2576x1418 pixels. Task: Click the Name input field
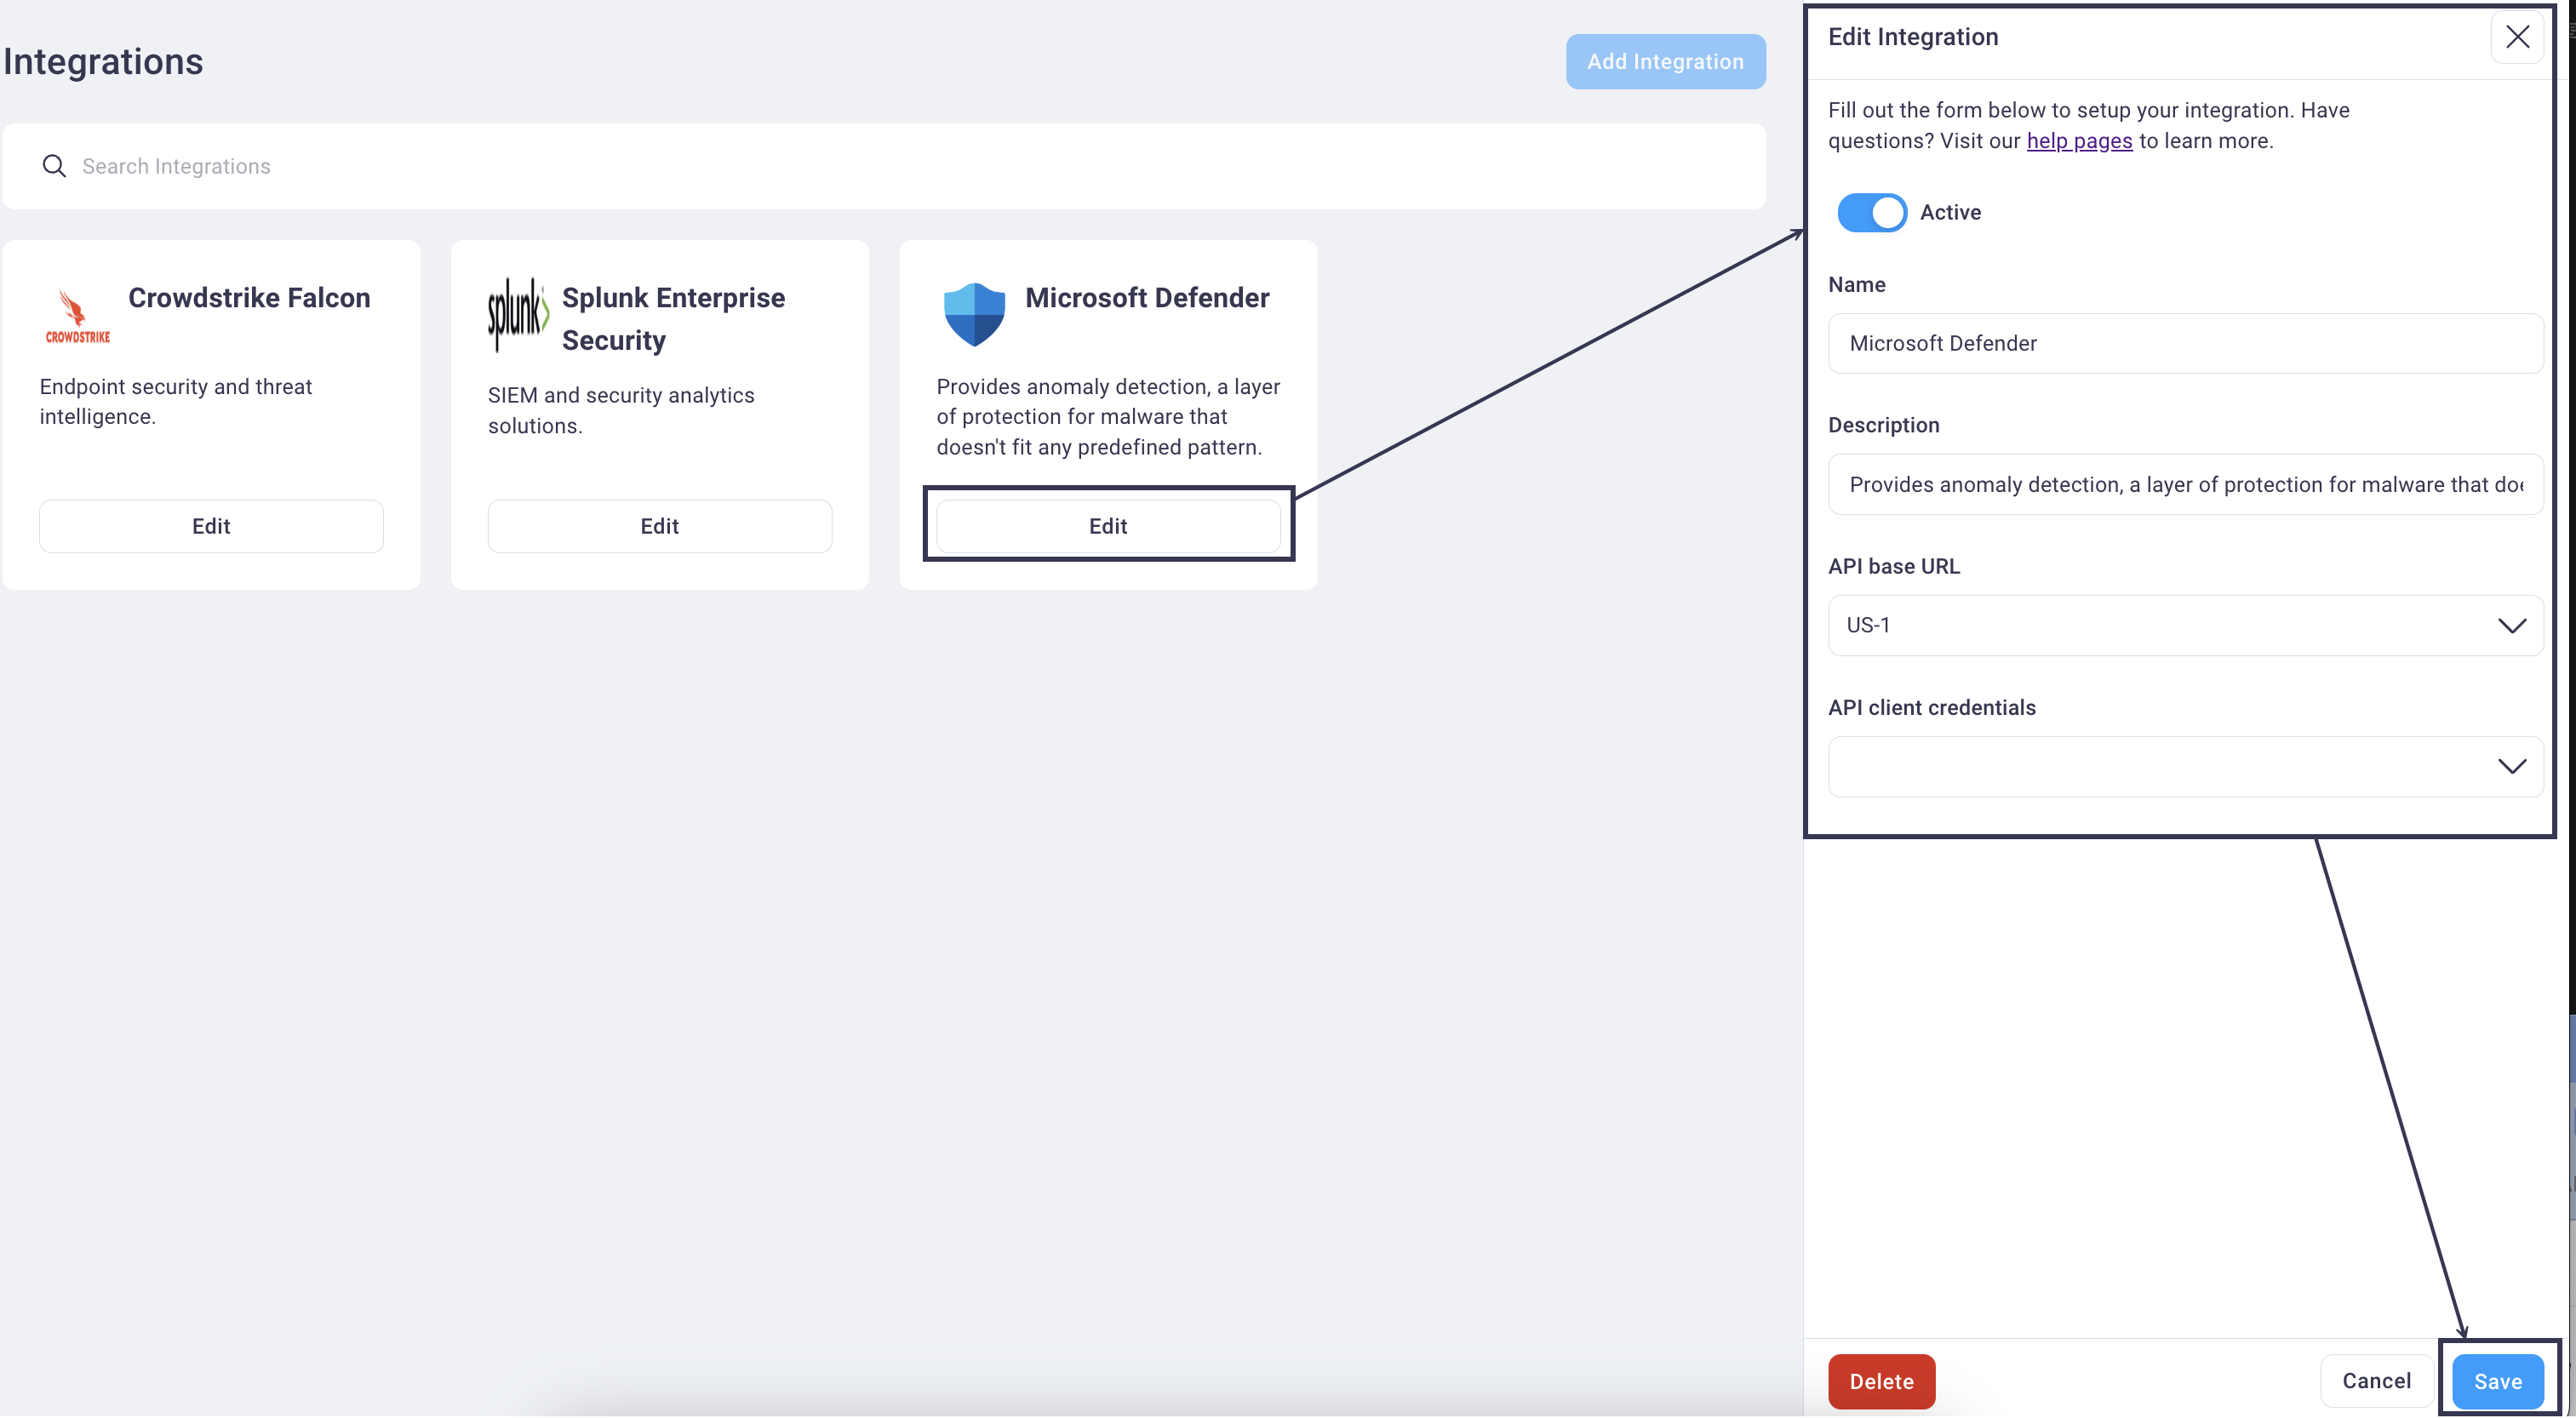click(x=2184, y=342)
